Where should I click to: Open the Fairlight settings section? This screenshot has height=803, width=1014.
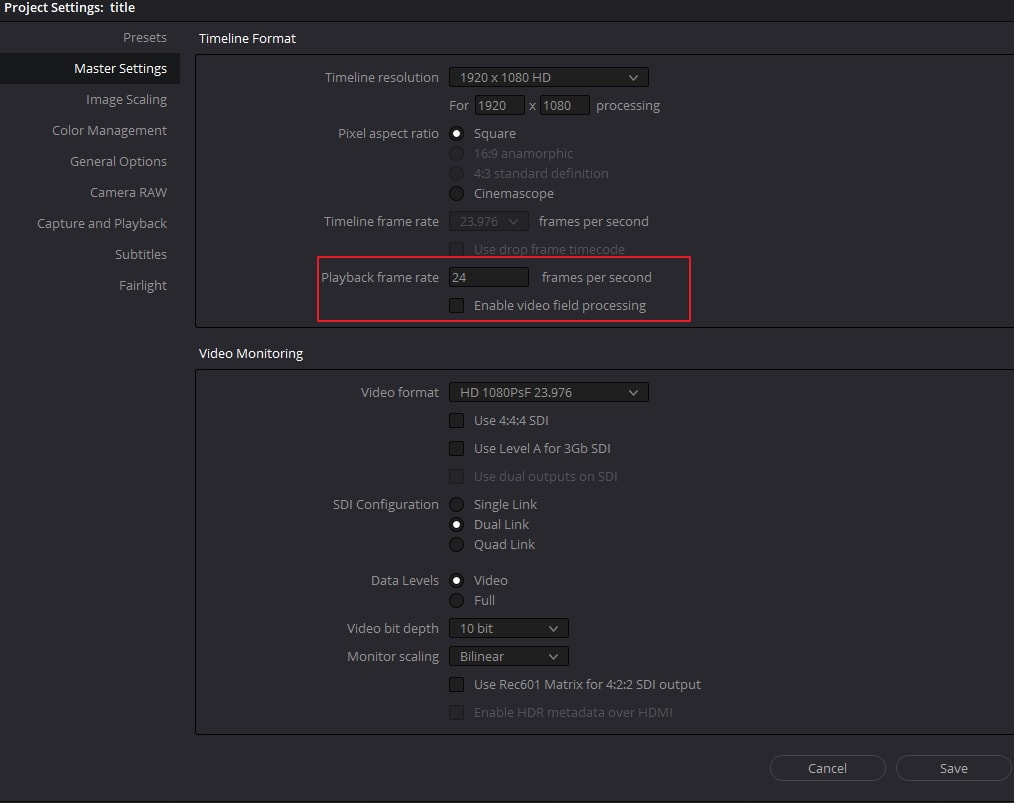coord(142,286)
